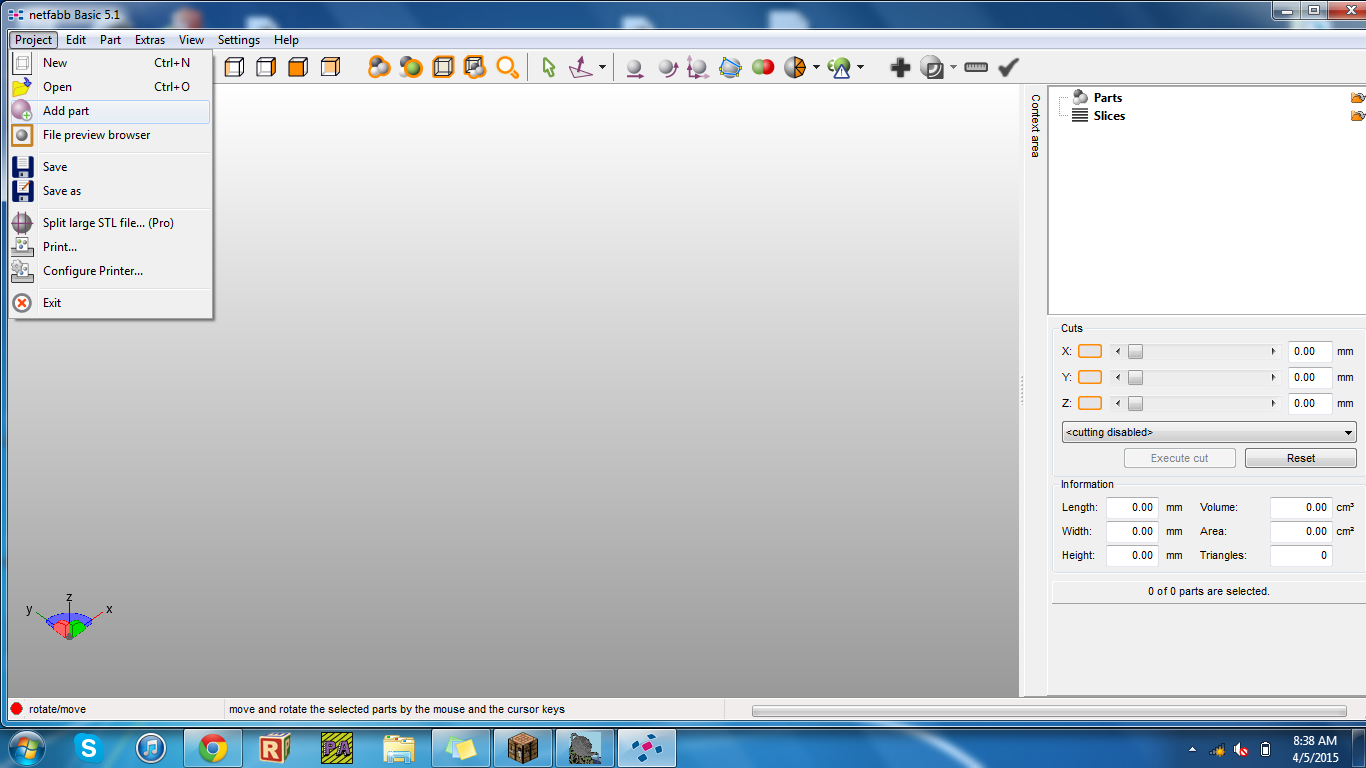Click right arrow of Y cut slider
Viewport: 1366px width, 768px height.
1273,378
